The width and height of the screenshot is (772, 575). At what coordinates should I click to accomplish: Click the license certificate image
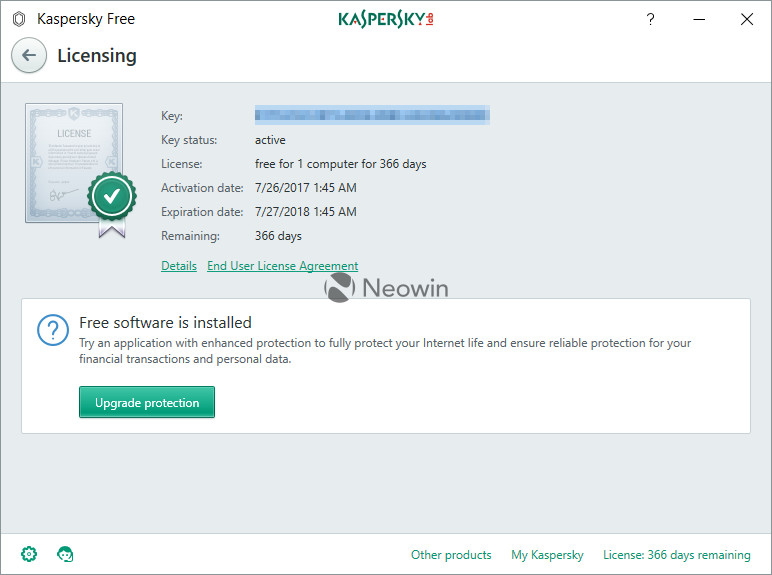[81, 170]
